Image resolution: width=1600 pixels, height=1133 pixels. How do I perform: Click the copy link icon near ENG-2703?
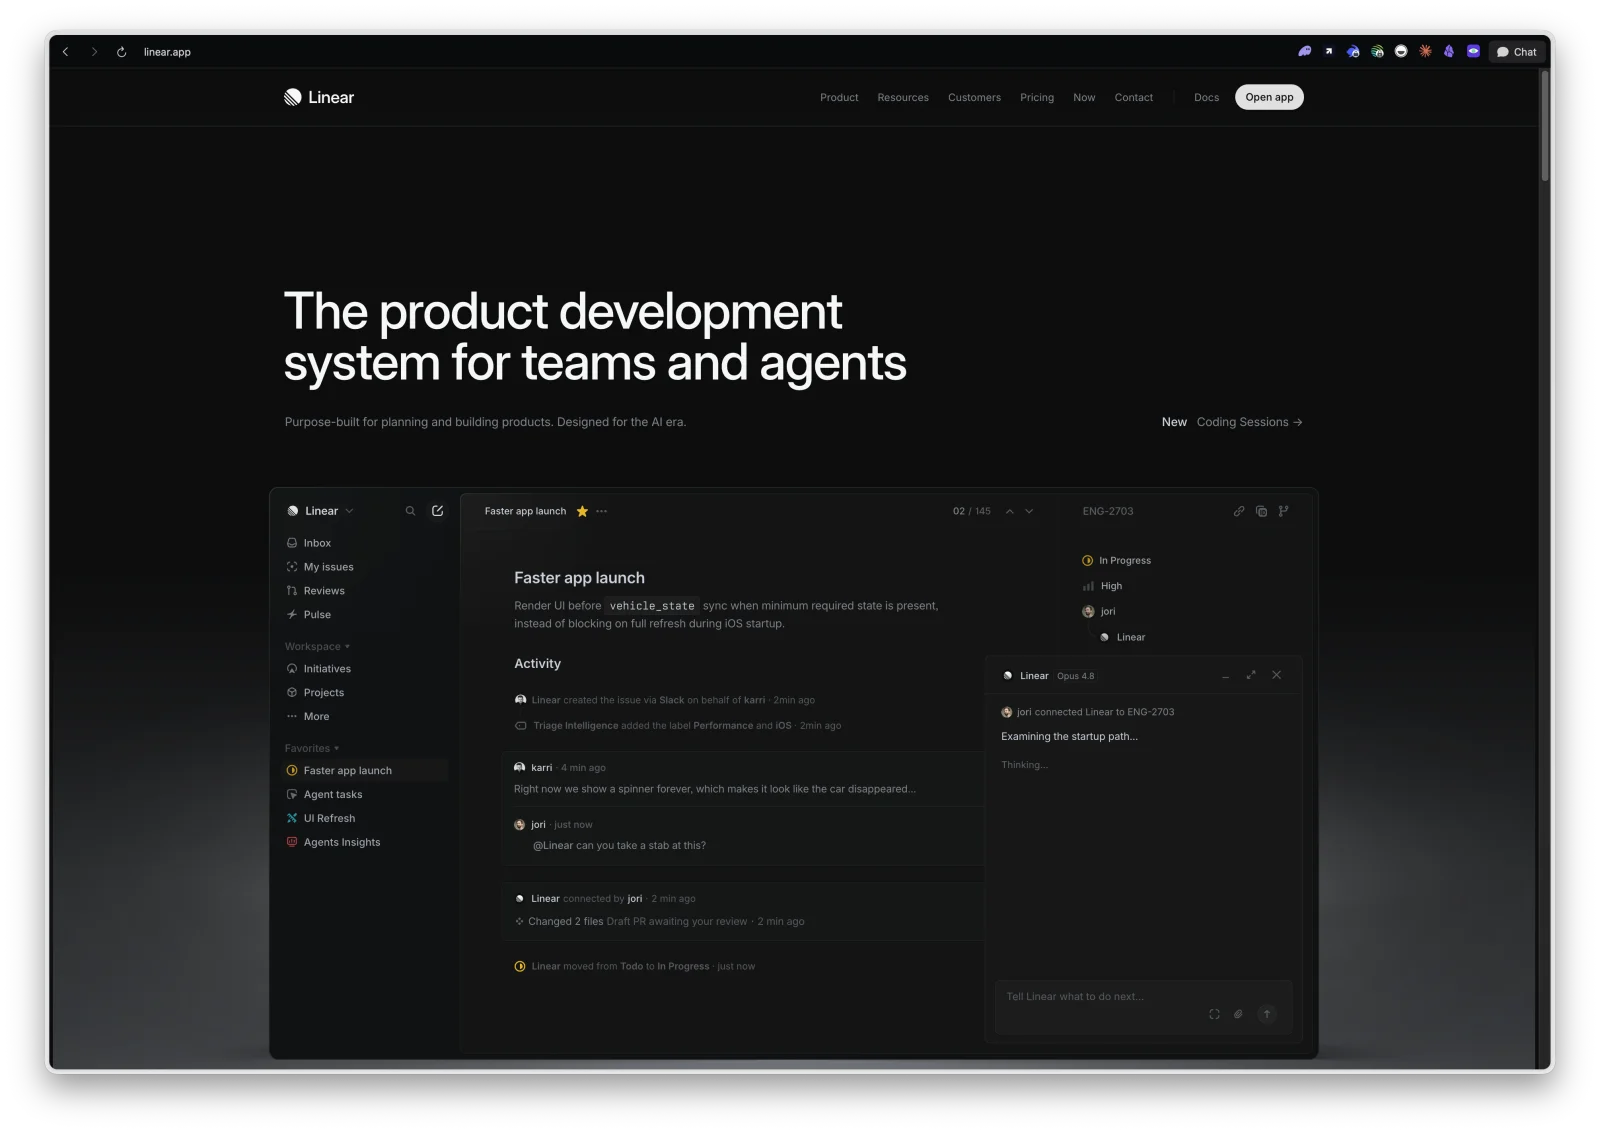pyautogui.click(x=1239, y=511)
